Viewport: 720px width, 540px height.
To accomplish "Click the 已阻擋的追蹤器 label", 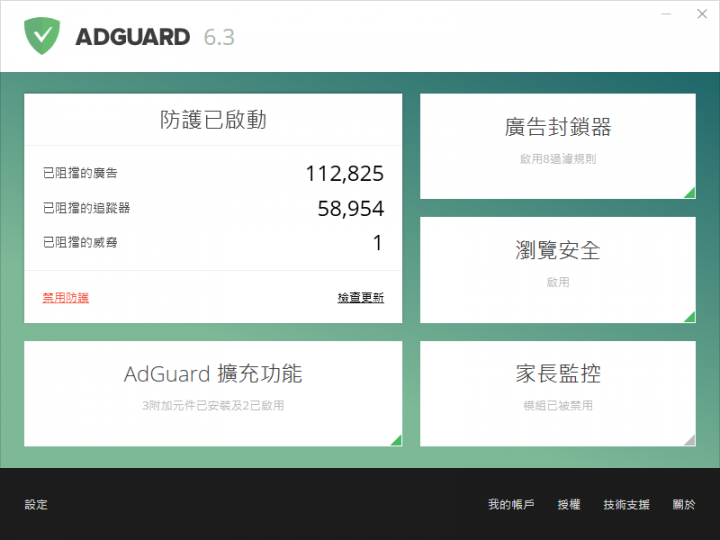I will pos(86,208).
